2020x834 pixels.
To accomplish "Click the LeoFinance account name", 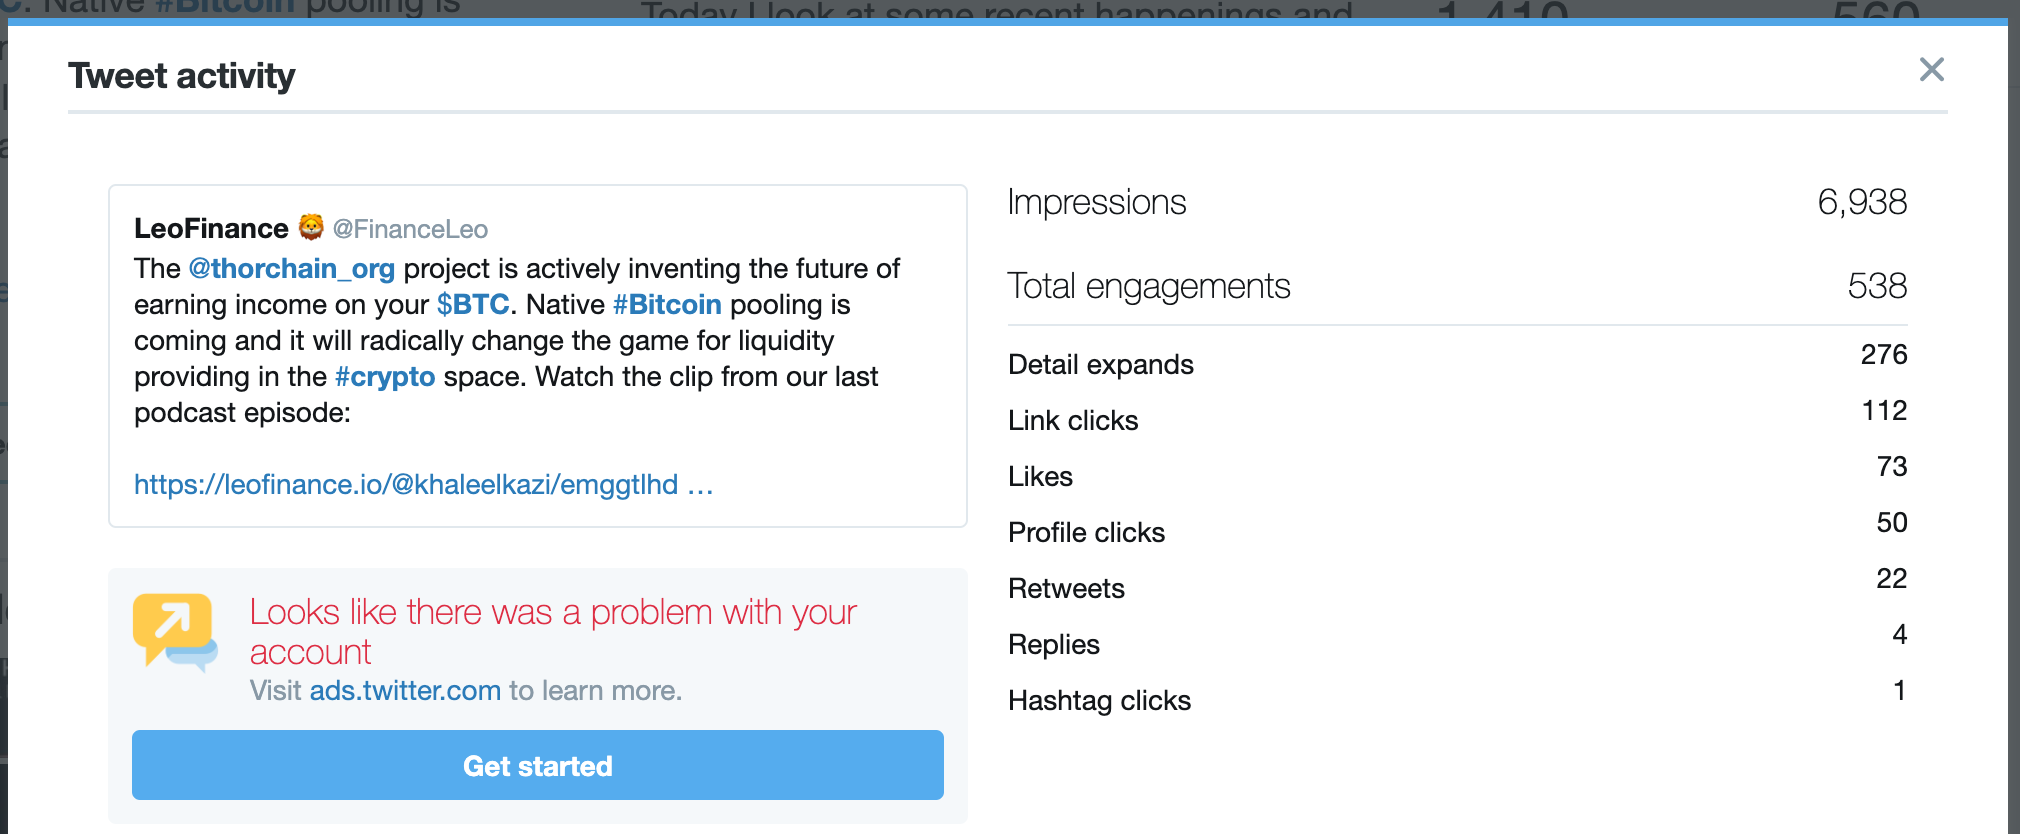I will point(211,229).
